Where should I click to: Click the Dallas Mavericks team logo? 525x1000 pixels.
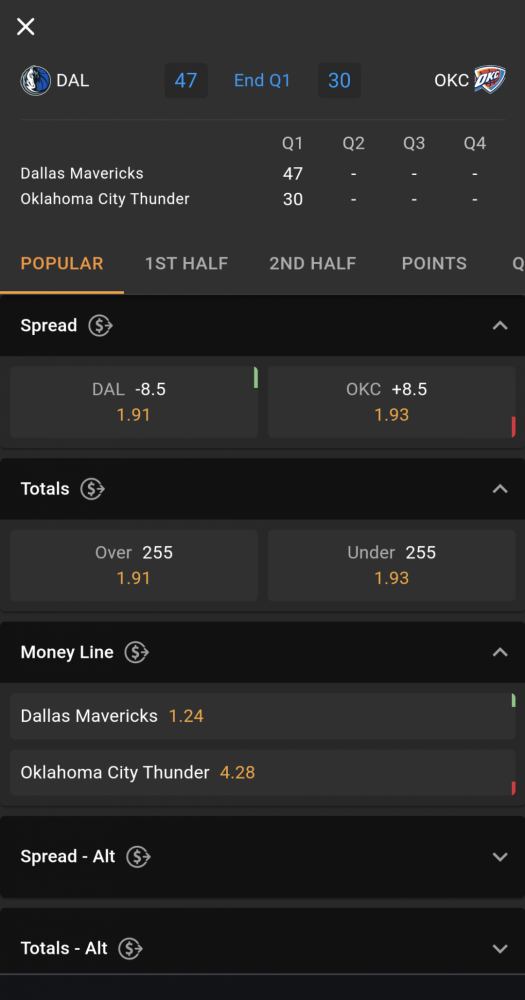[36, 81]
